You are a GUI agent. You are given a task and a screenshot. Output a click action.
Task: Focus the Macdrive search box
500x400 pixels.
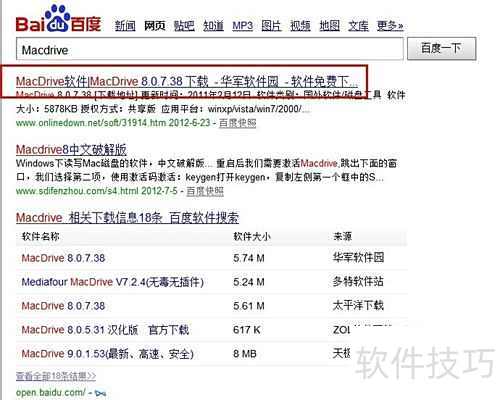[x=210, y=49]
